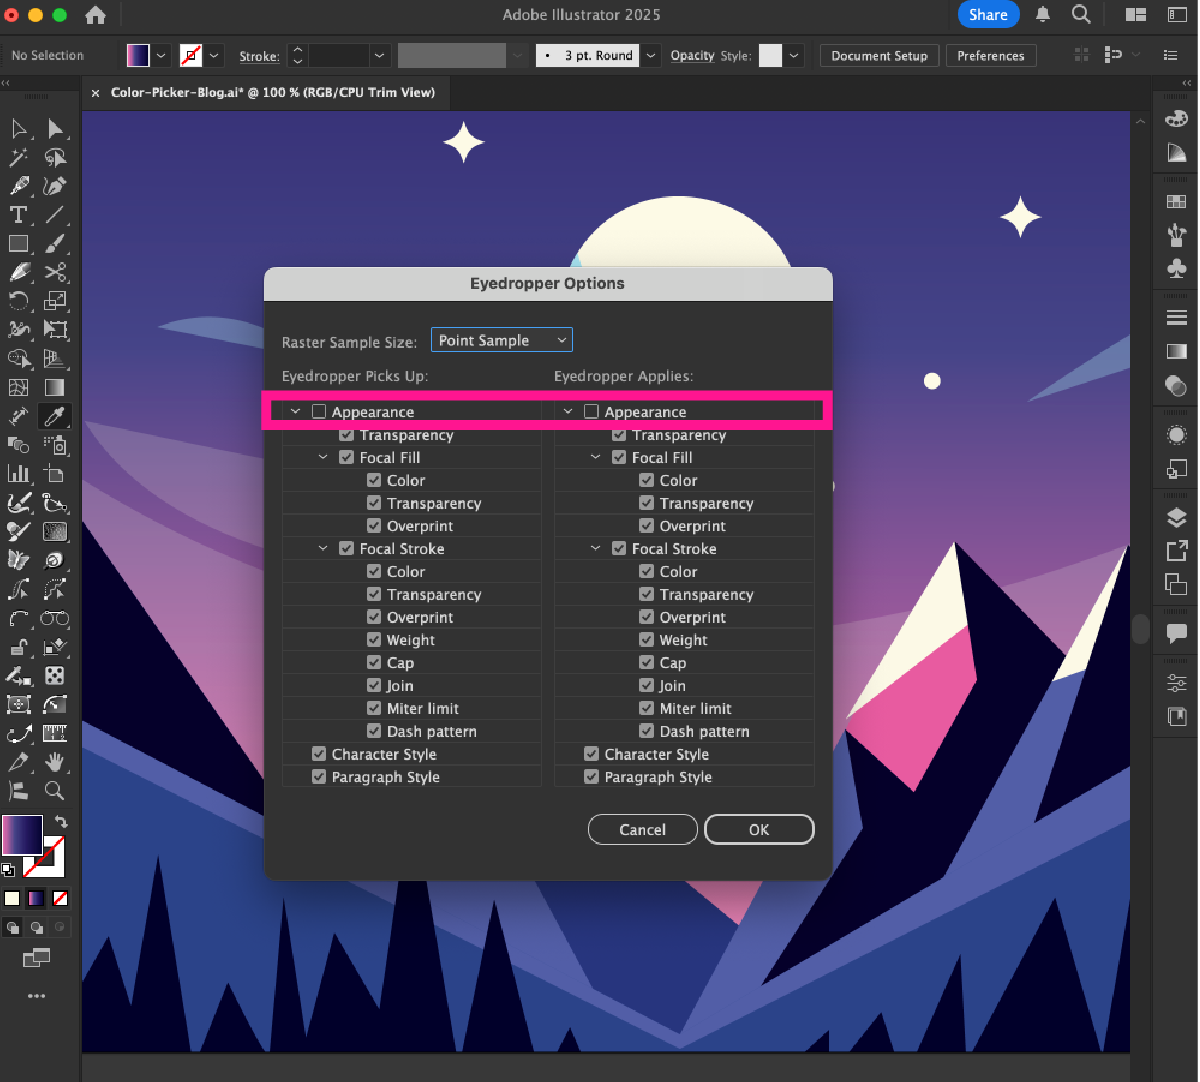Click the Home icon in title bar
1200x1082 pixels.
(x=95, y=15)
